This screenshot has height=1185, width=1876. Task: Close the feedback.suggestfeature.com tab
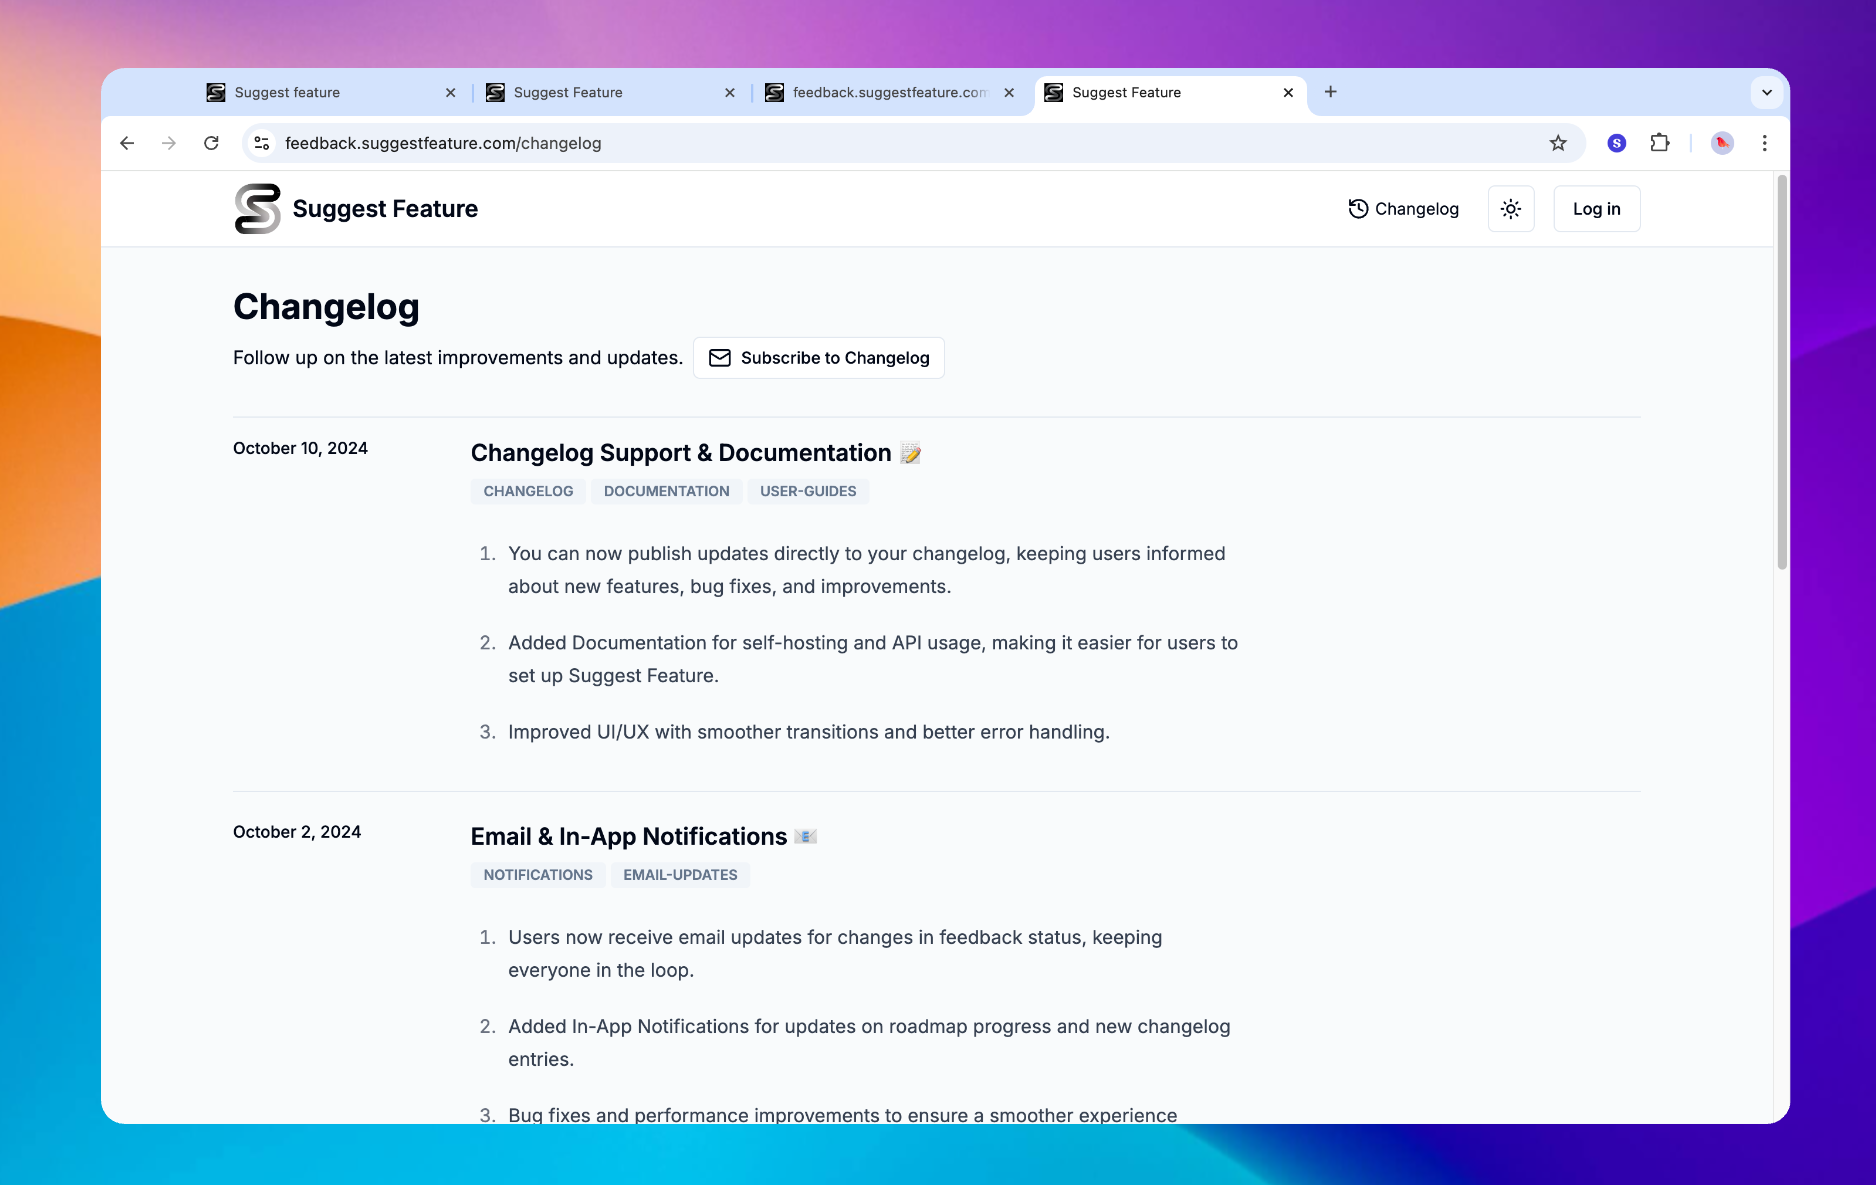(x=1009, y=93)
